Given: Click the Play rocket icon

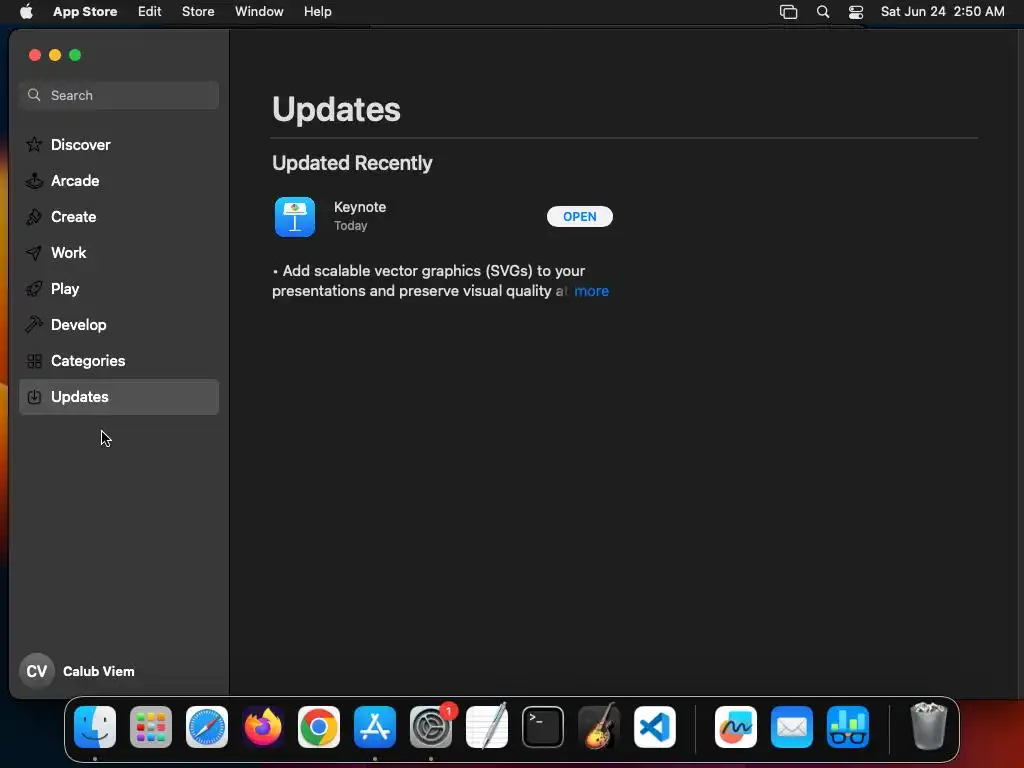Looking at the screenshot, I should (34, 289).
